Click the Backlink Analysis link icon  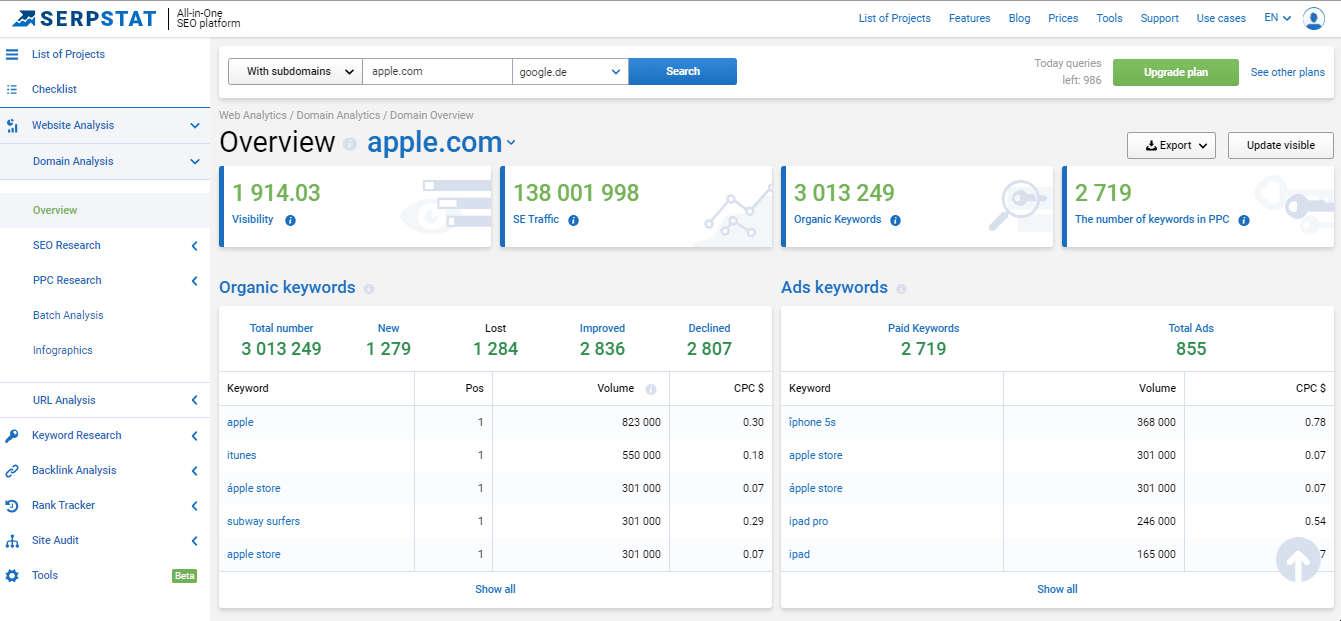12,471
